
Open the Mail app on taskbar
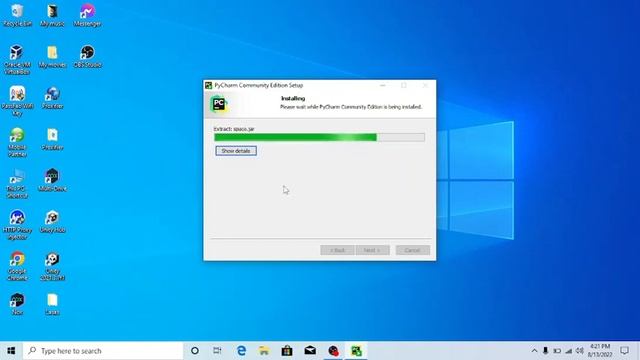(x=310, y=351)
